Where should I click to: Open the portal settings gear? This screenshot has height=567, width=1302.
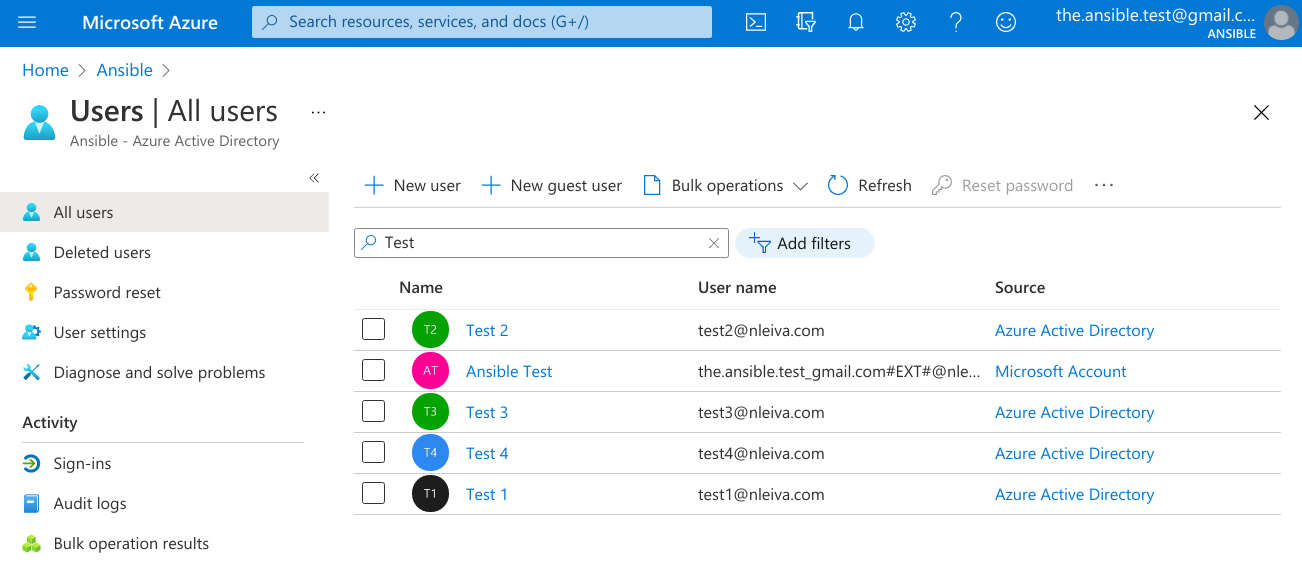(x=906, y=22)
